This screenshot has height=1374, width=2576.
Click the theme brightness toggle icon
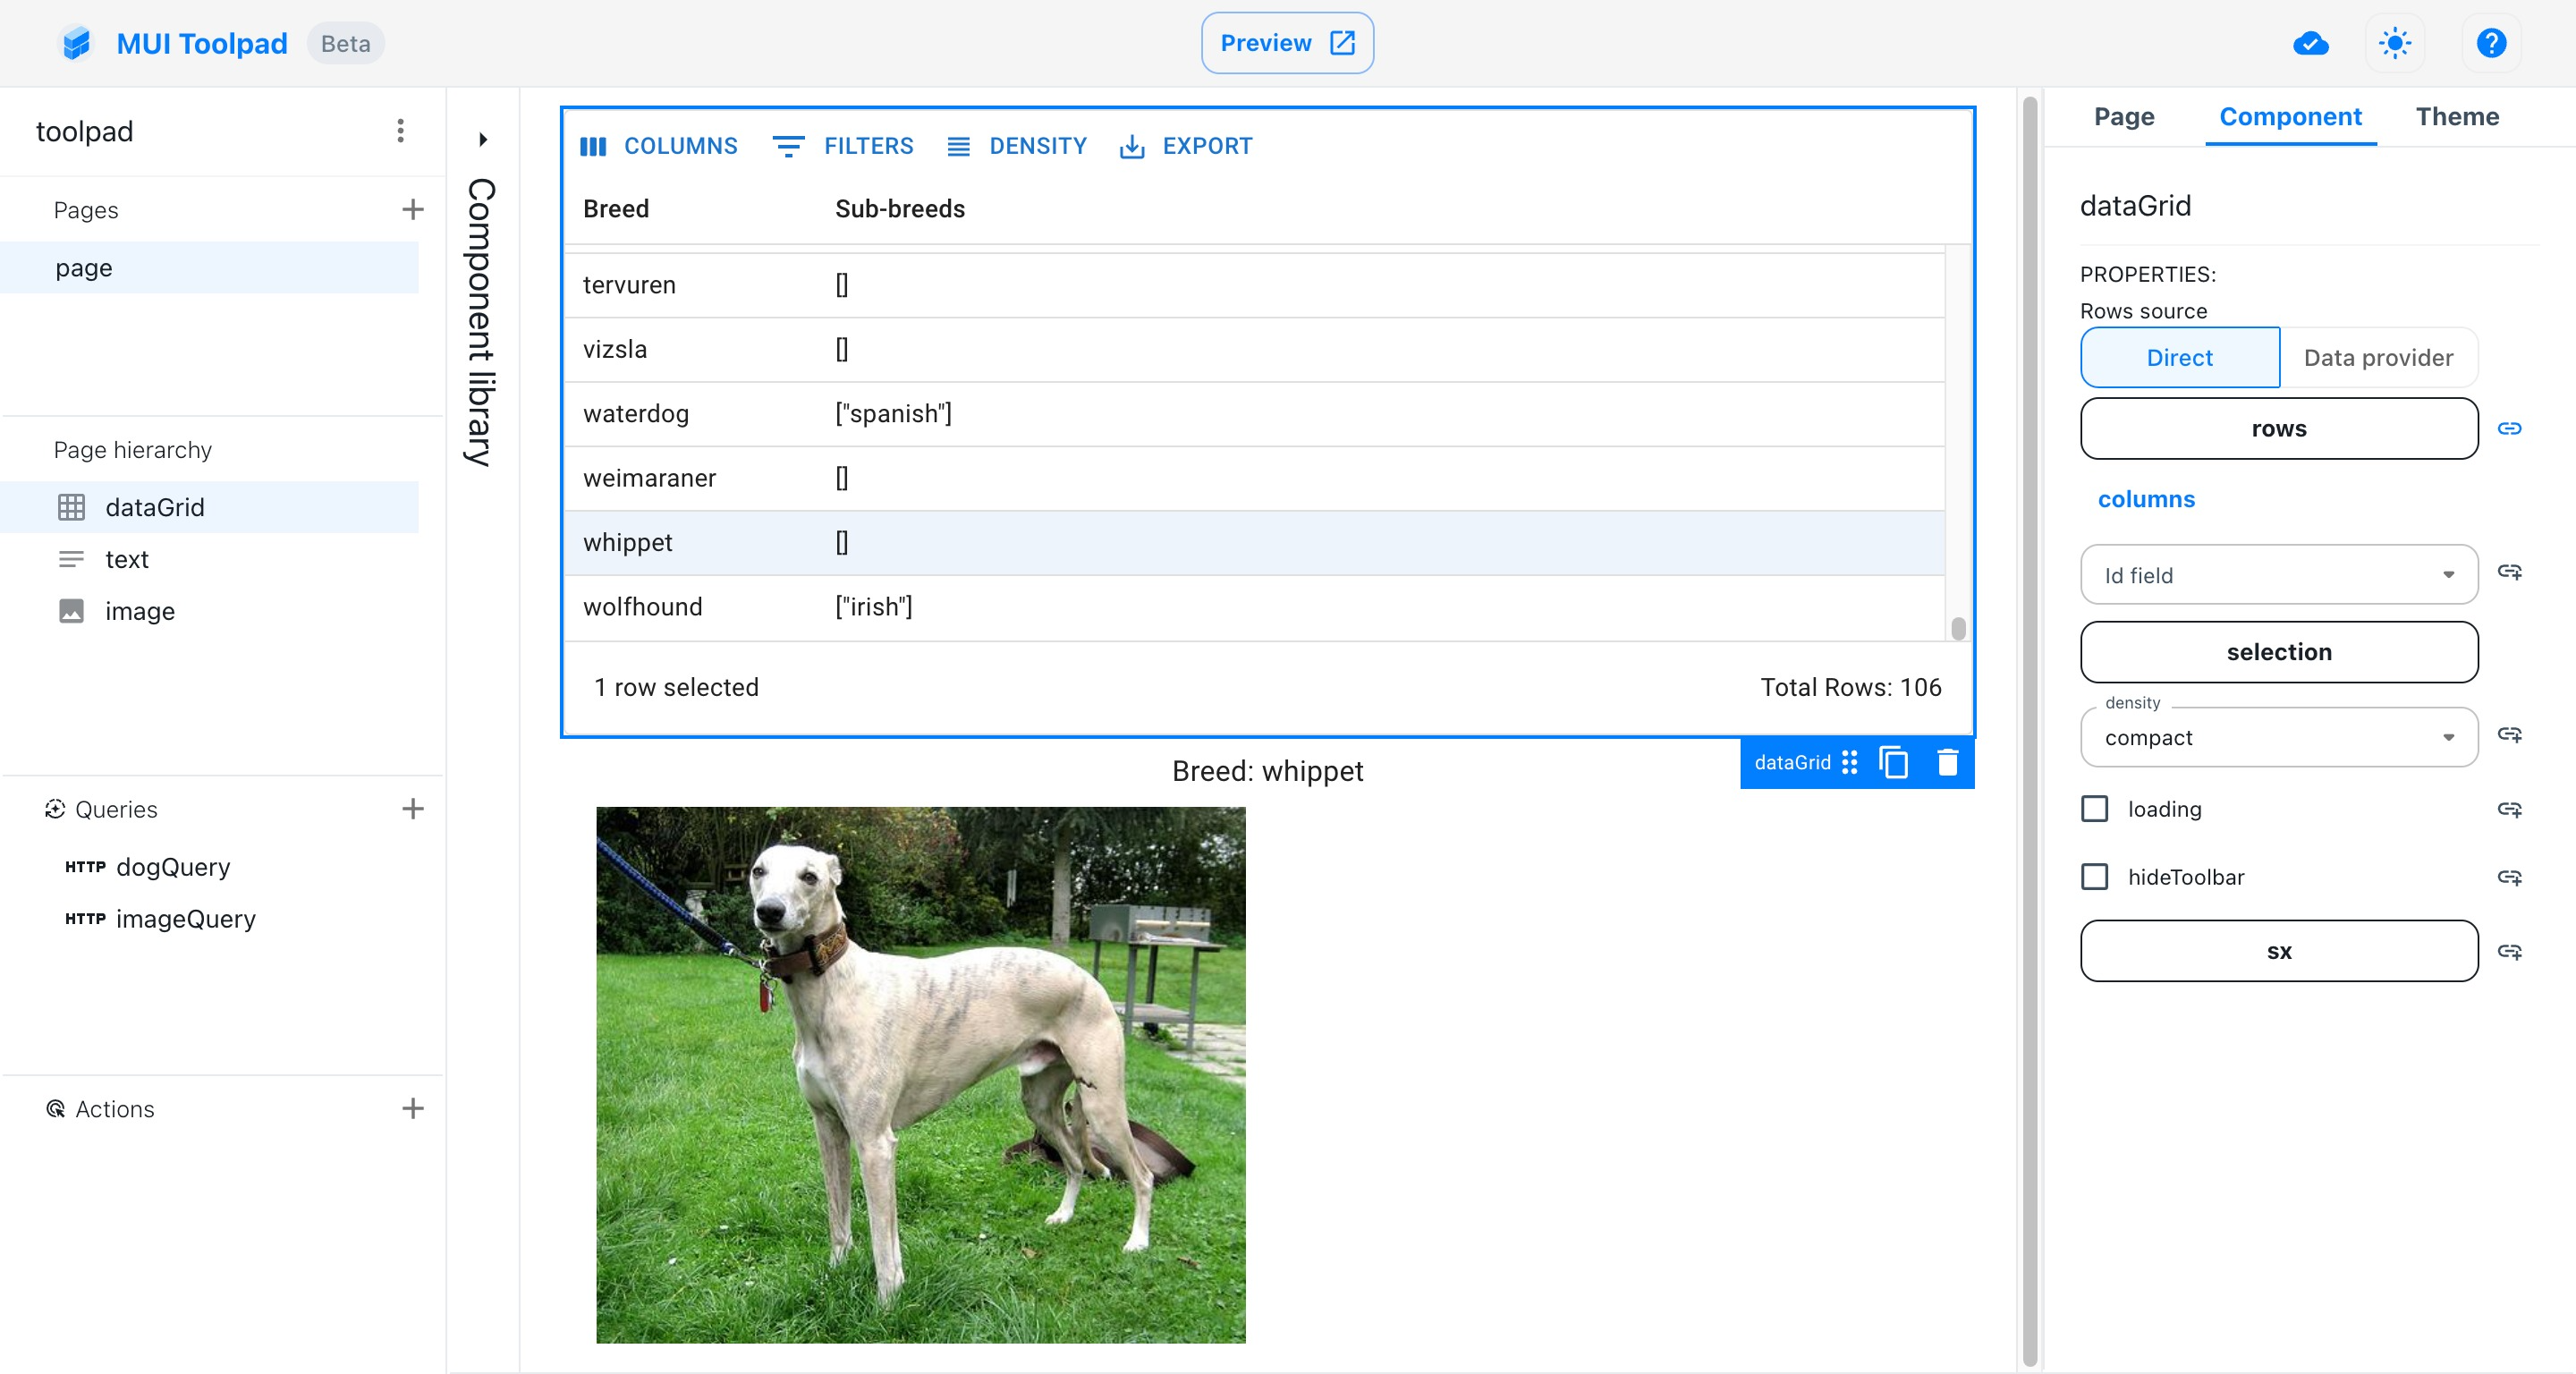tap(2395, 43)
